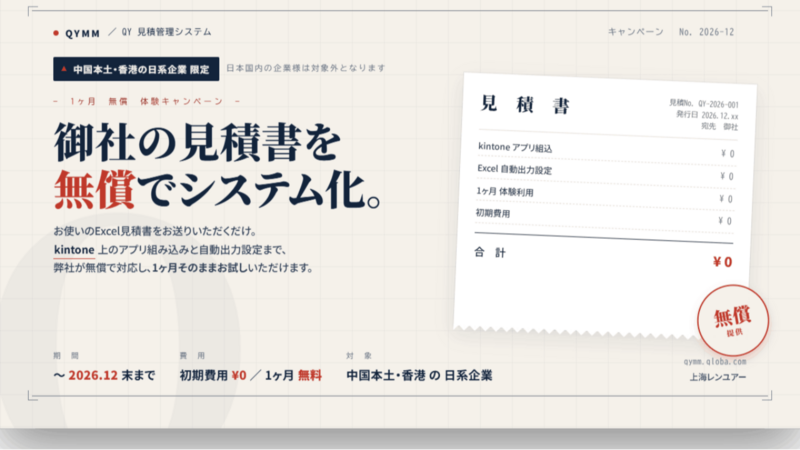Viewport: 800px width, 450px height.
Task: Click '上海レンユアー' company name
Action: point(718,377)
